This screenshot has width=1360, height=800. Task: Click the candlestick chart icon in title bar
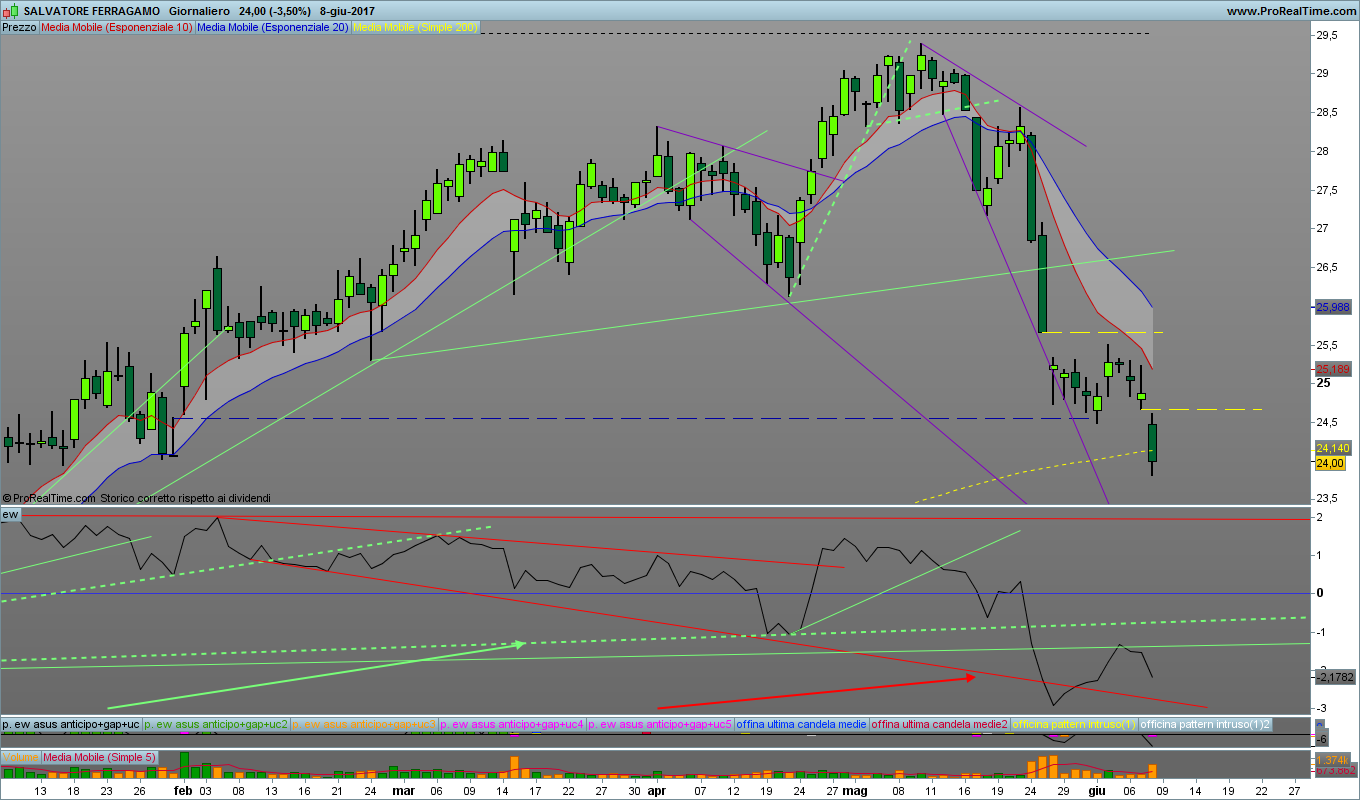click(x=10, y=9)
